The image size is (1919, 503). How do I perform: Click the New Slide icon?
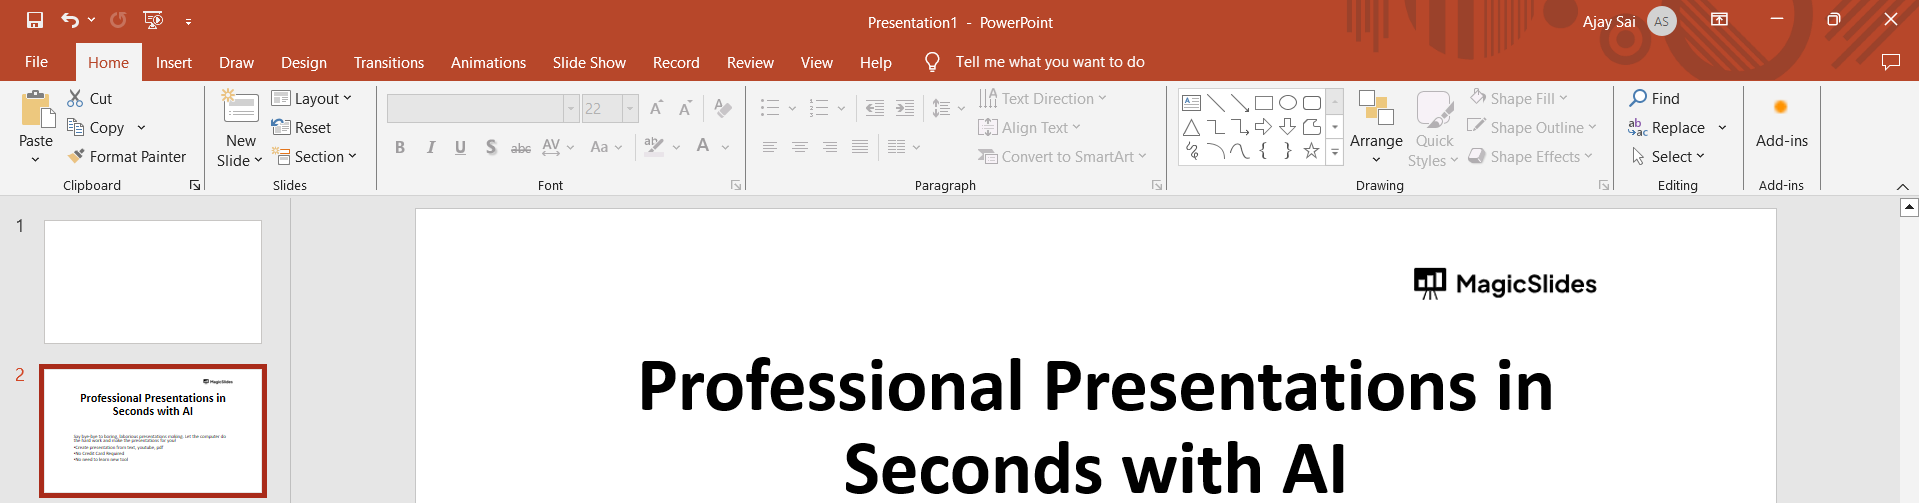[240, 108]
